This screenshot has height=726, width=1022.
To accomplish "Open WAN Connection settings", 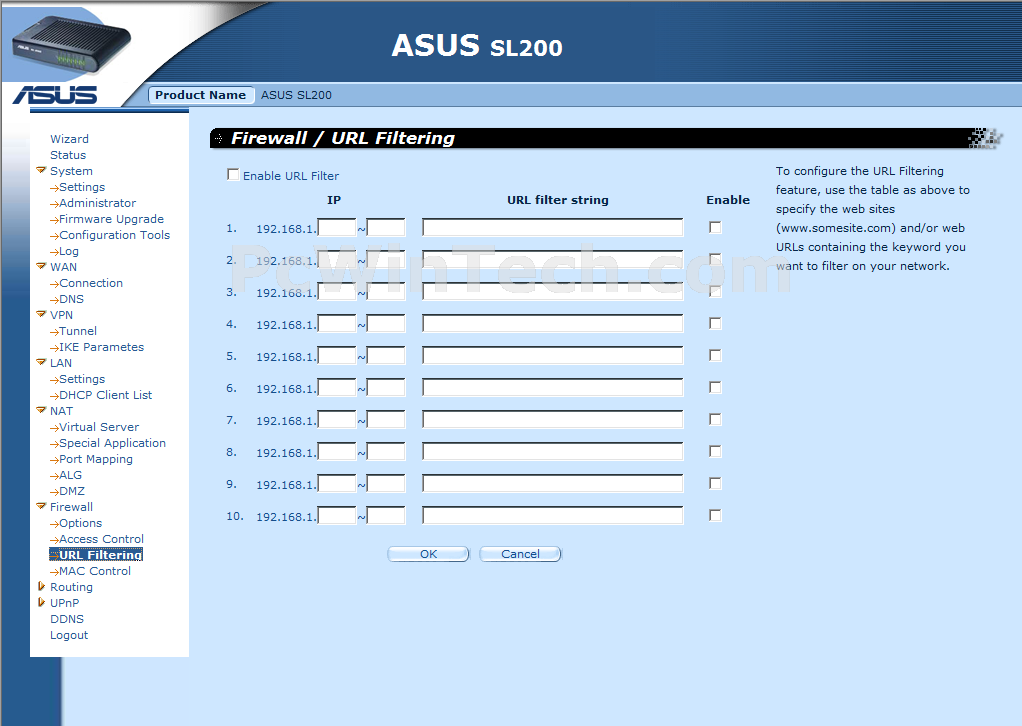I will coord(91,283).
